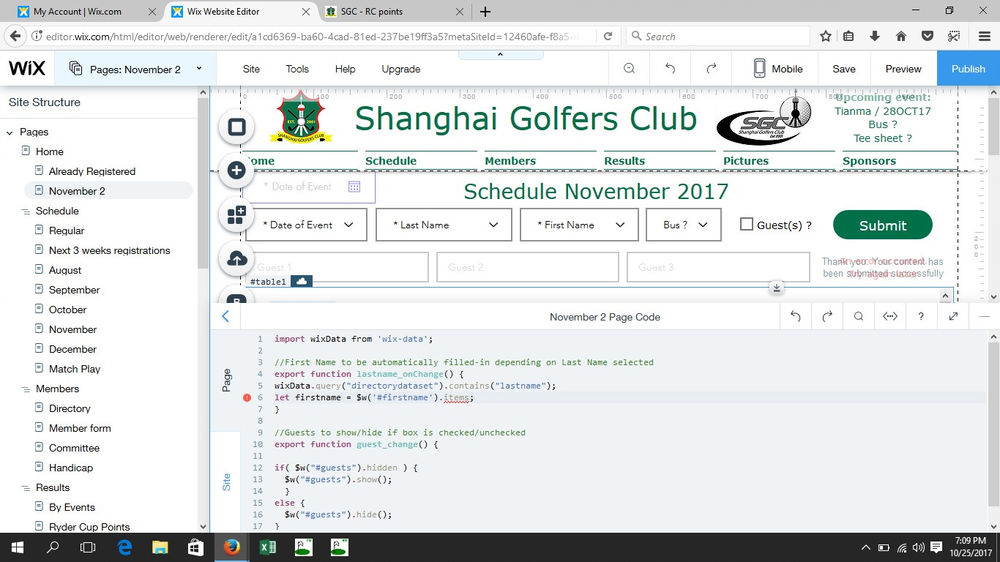Open the Bus ? dropdown

pos(684,225)
